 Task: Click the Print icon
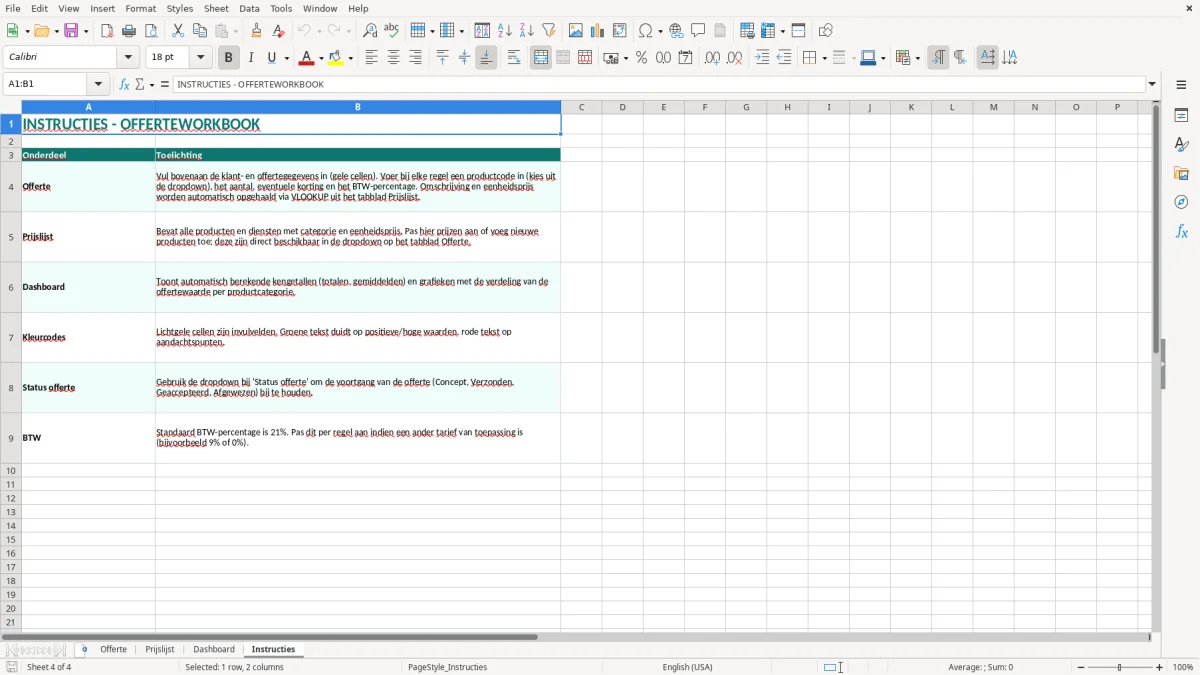(129, 31)
